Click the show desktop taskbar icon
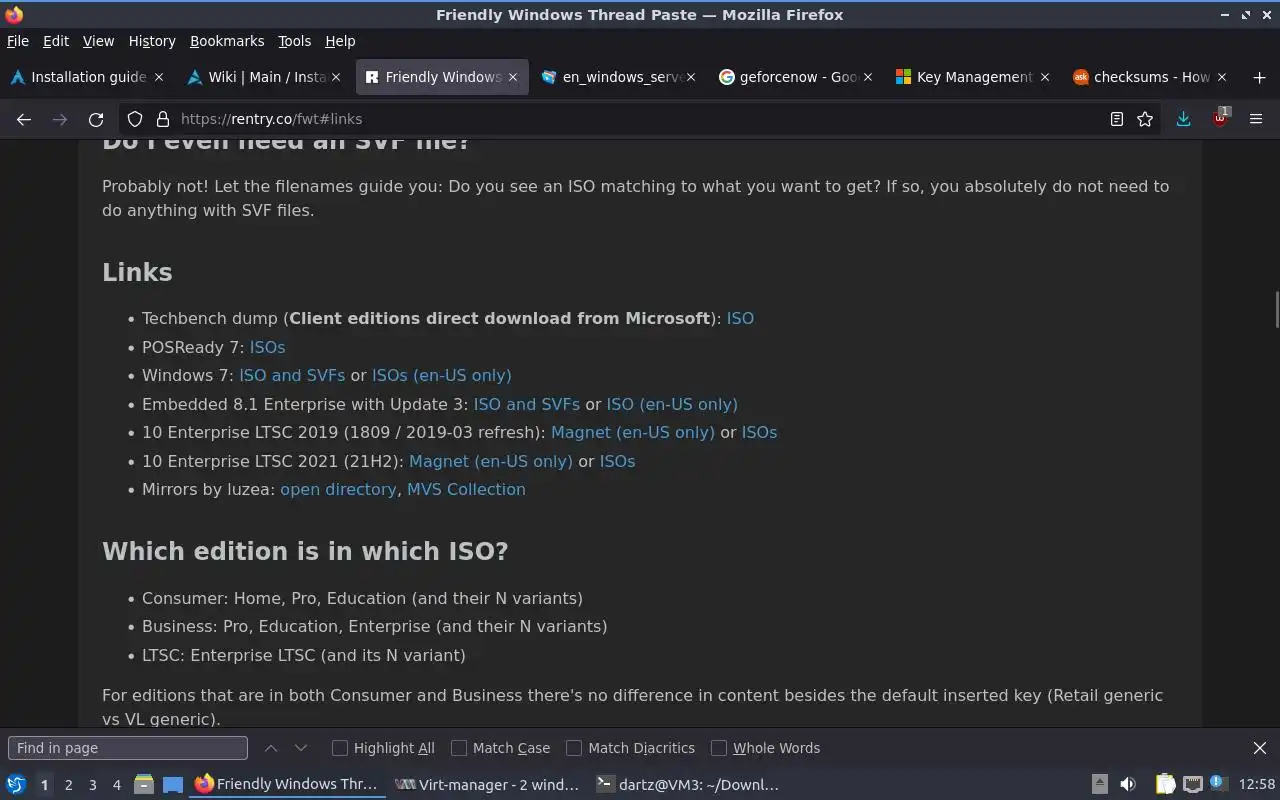This screenshot has height=800, width=1280. pyautogui.click(x=173, y=785)
